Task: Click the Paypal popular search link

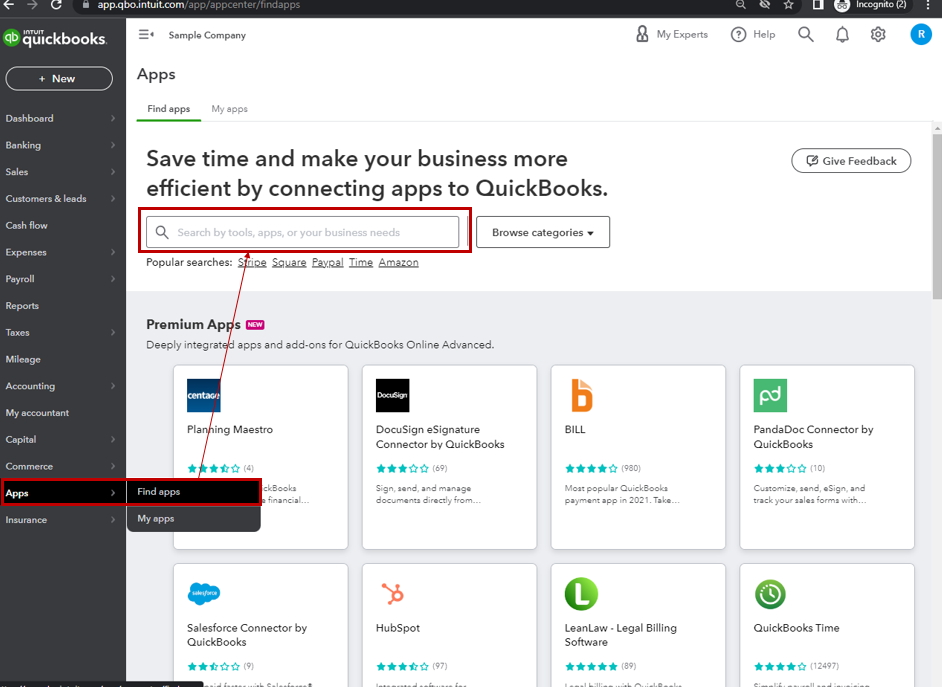Action: [x=327, y=262]
